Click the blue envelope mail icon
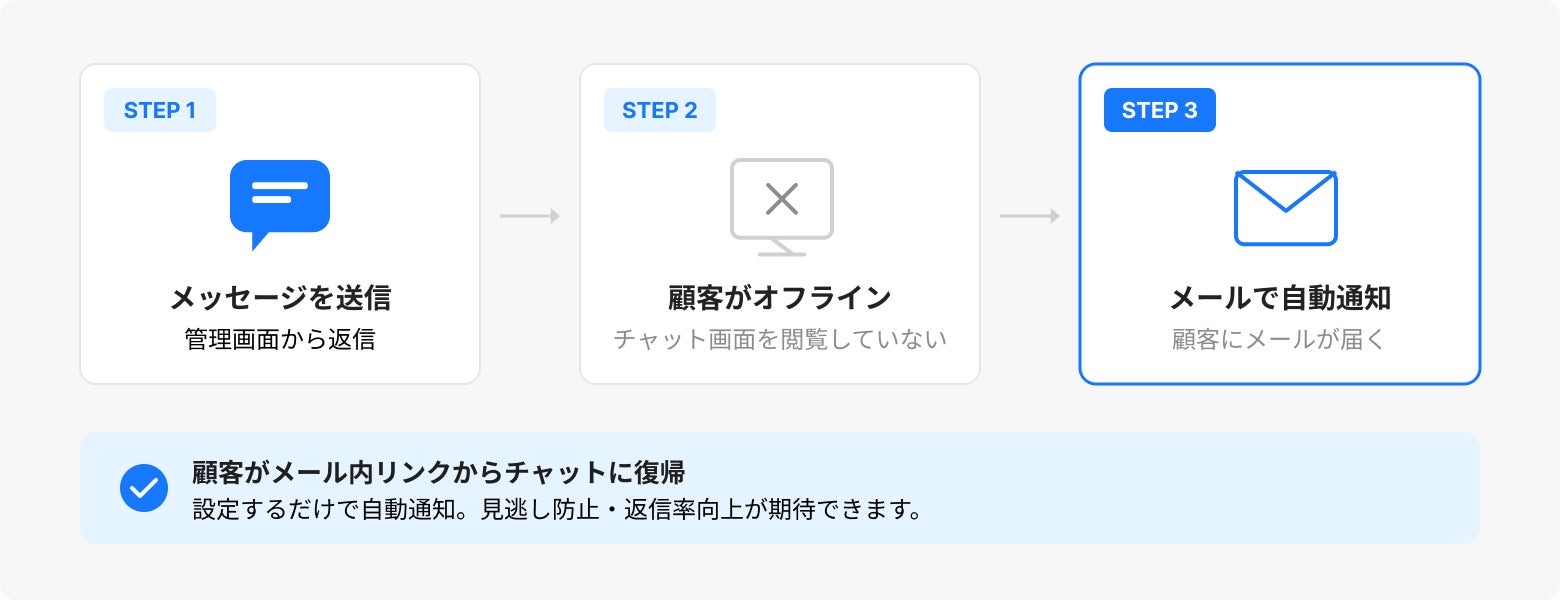 pos(1285,208)
